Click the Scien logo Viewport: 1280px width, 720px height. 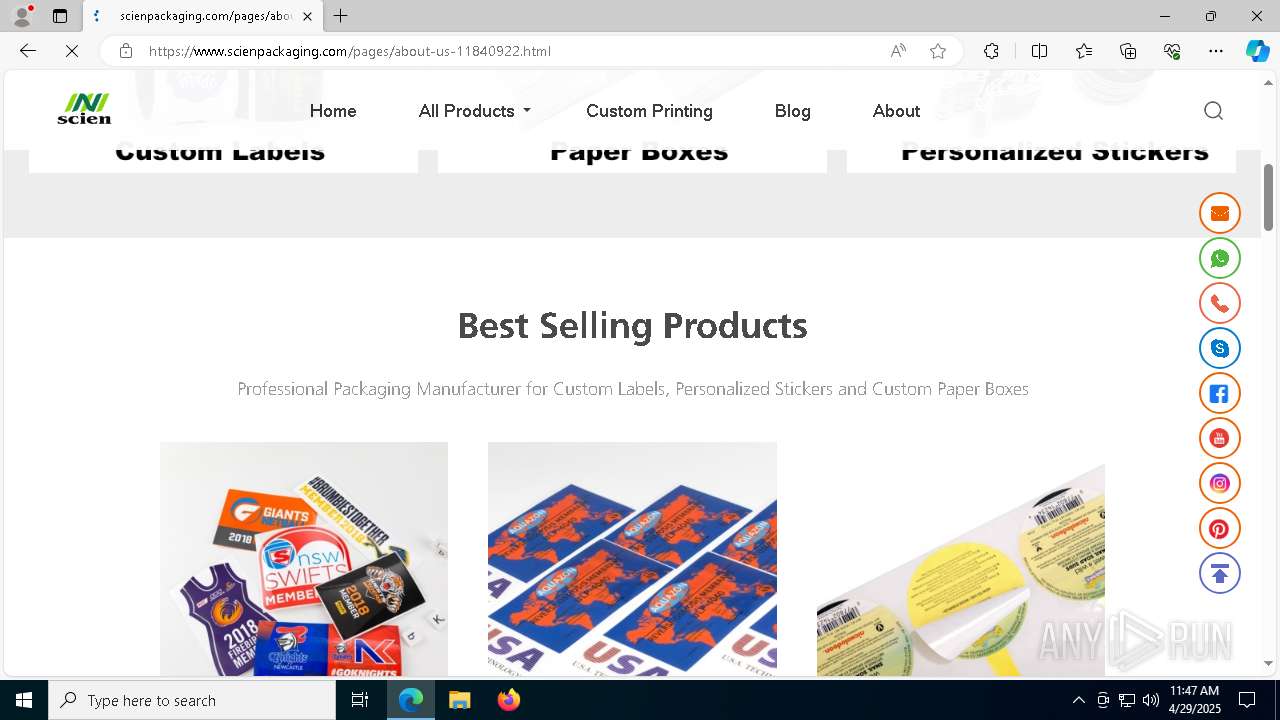84,109
